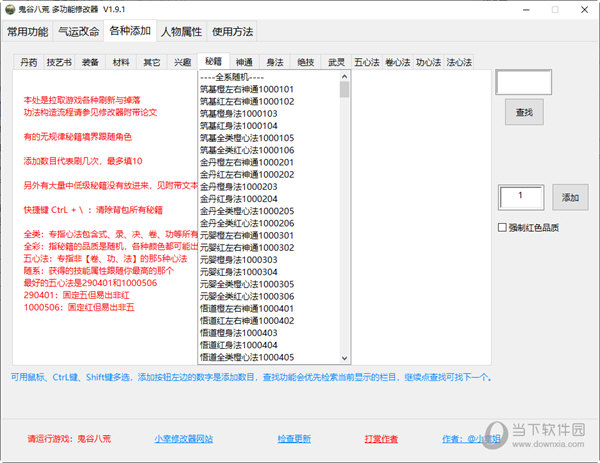Select list item 筑基橙左右神通1000101
The height and width of the screenshot is (463, 600).
click(x=246, y=89)
